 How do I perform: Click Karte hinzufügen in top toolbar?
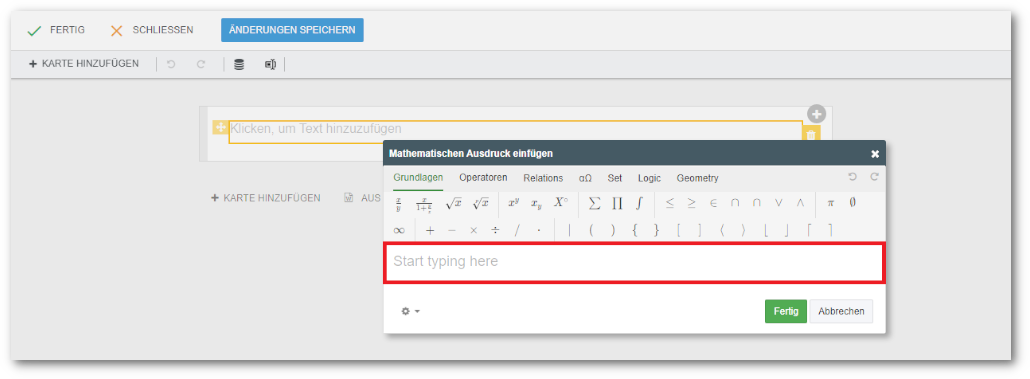click(84, 64)
